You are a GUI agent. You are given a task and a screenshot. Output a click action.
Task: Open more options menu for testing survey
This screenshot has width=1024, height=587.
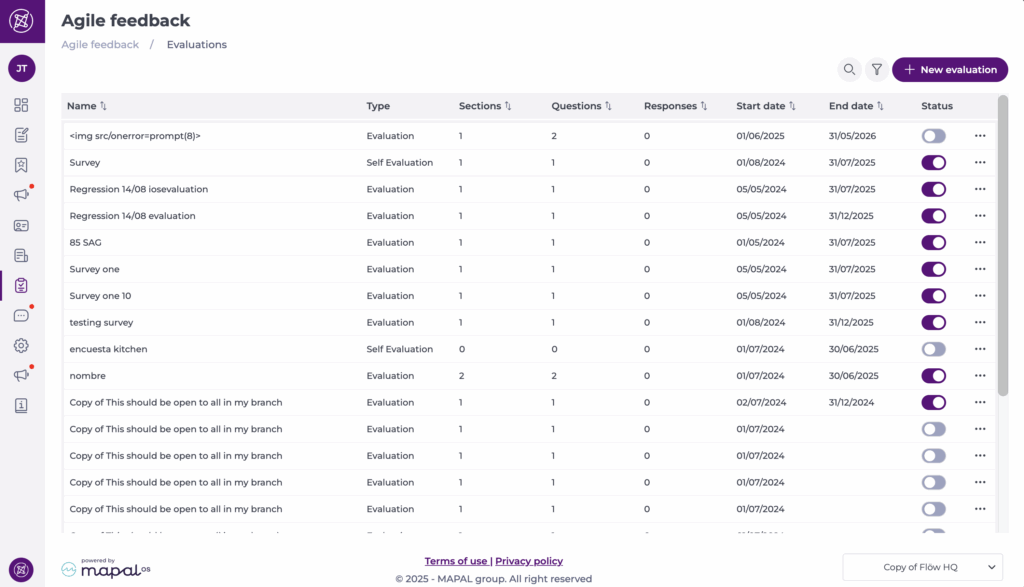point(980,322)
